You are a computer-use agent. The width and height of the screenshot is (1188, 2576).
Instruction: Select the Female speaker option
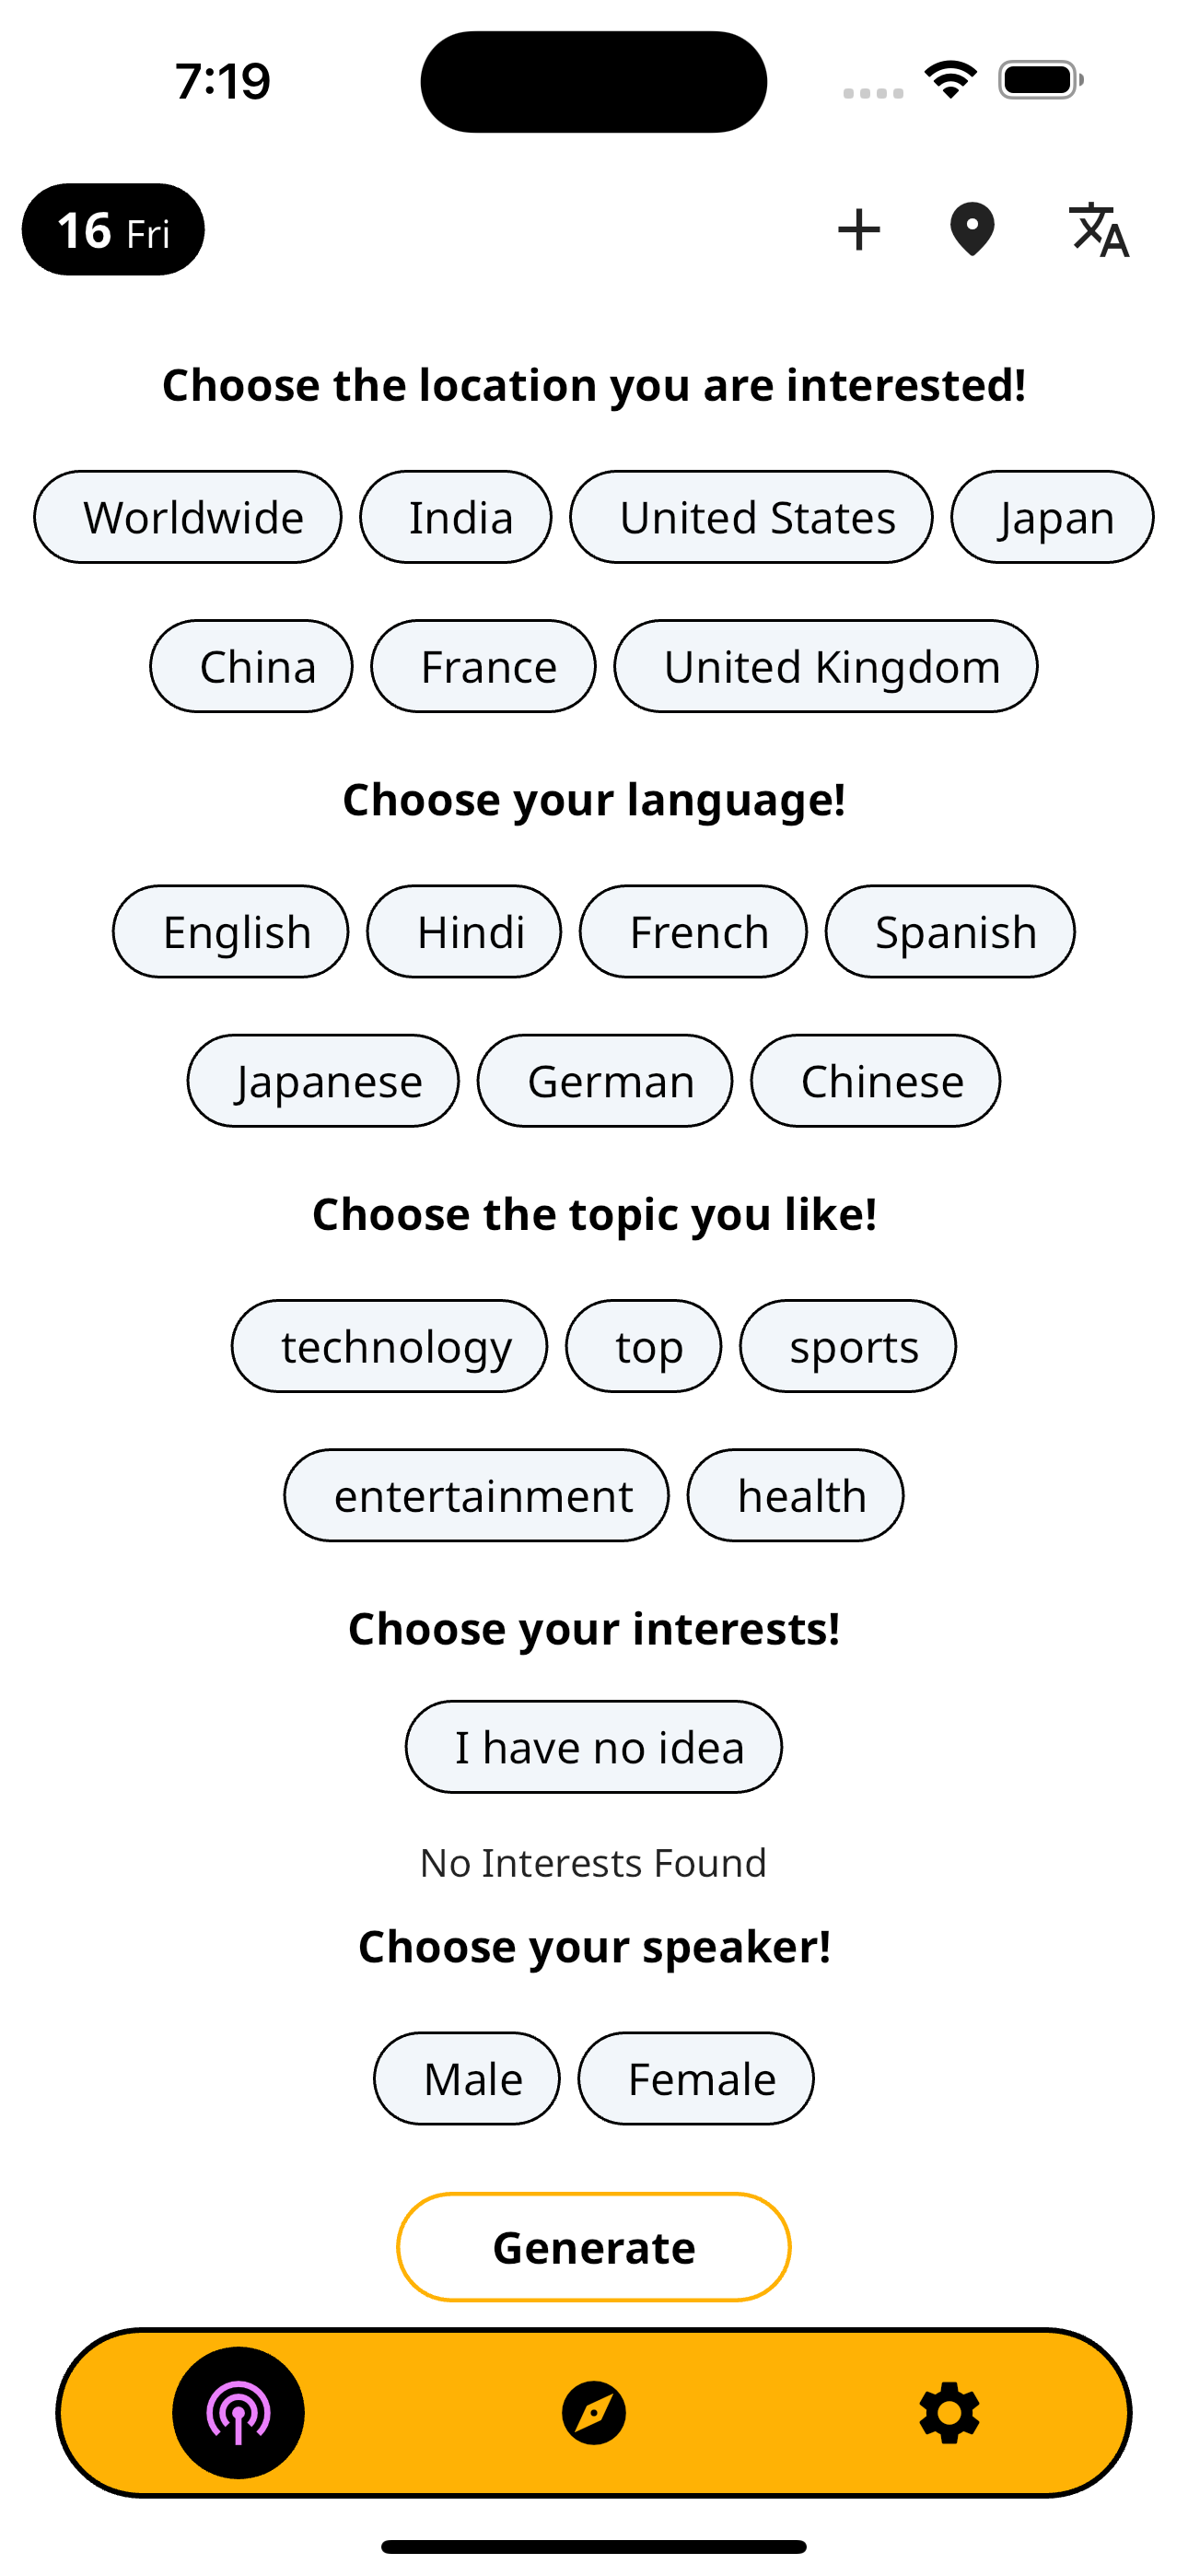coord(696,2079)
